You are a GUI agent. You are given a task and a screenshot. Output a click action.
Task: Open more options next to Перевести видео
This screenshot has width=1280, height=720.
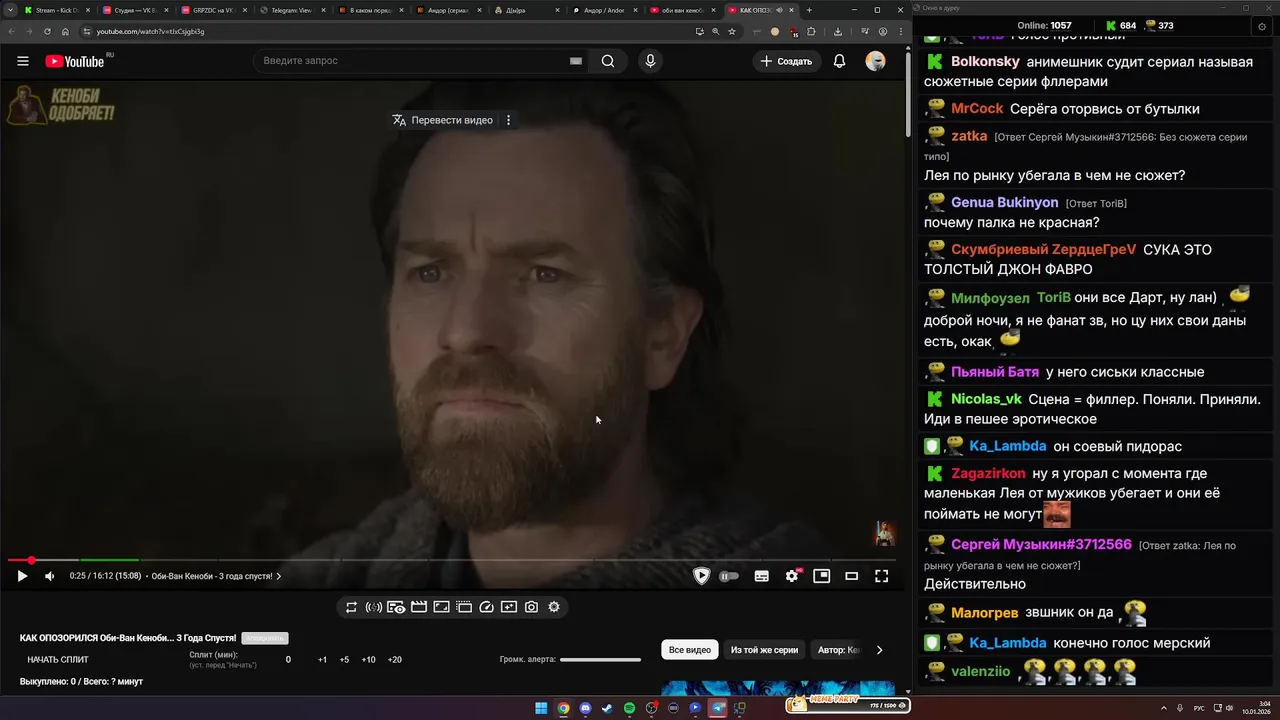coord(508,120)
